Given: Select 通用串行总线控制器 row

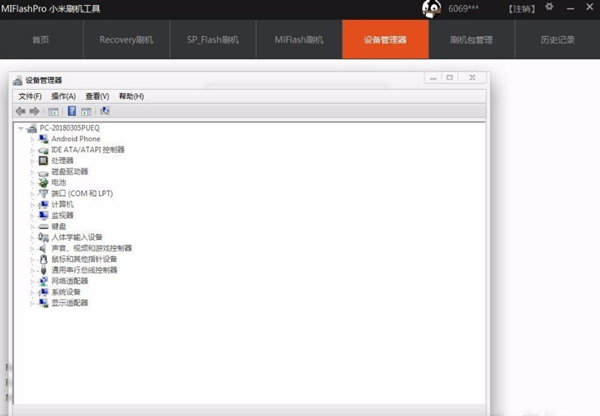Looking at the screenshot, I should 84,270.
